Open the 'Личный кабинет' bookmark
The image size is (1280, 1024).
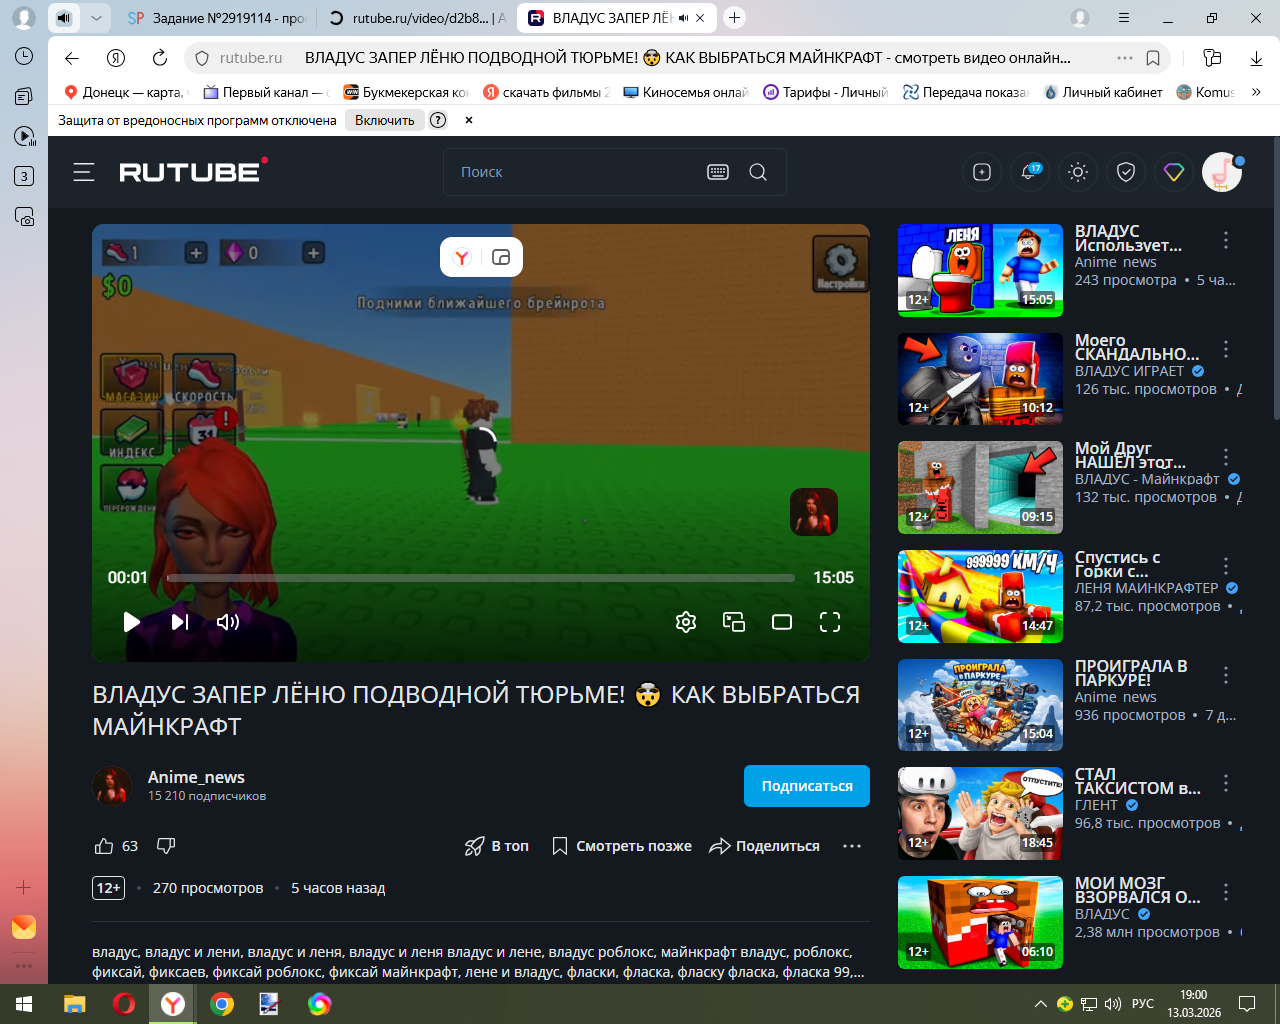1103,92
